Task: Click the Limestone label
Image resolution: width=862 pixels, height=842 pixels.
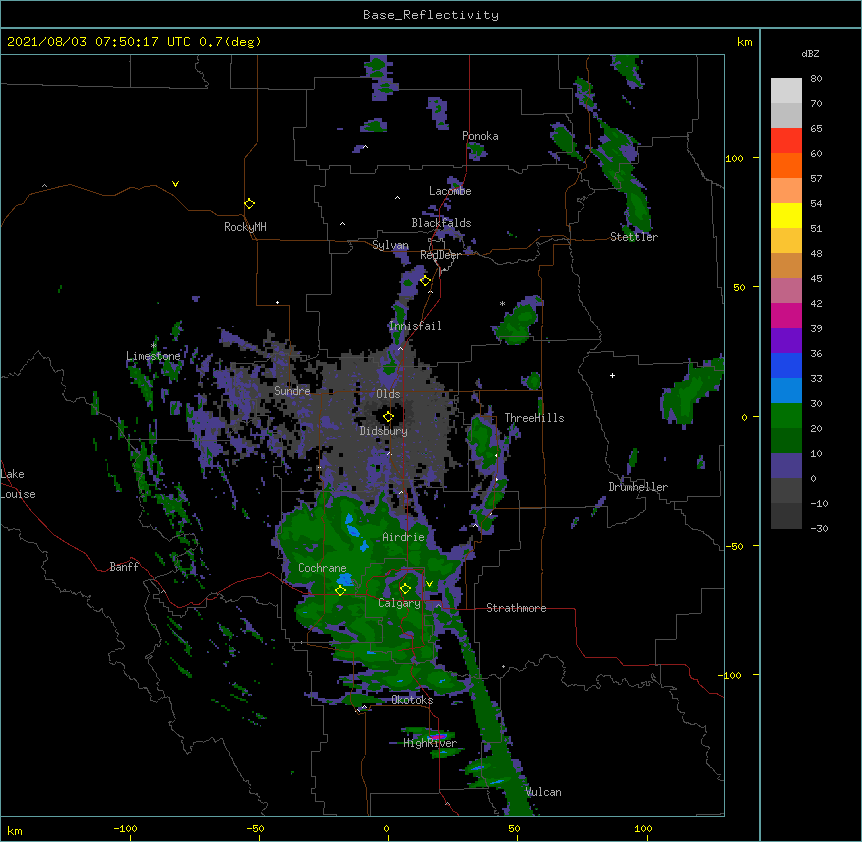Action: click(x=153, y=356)
